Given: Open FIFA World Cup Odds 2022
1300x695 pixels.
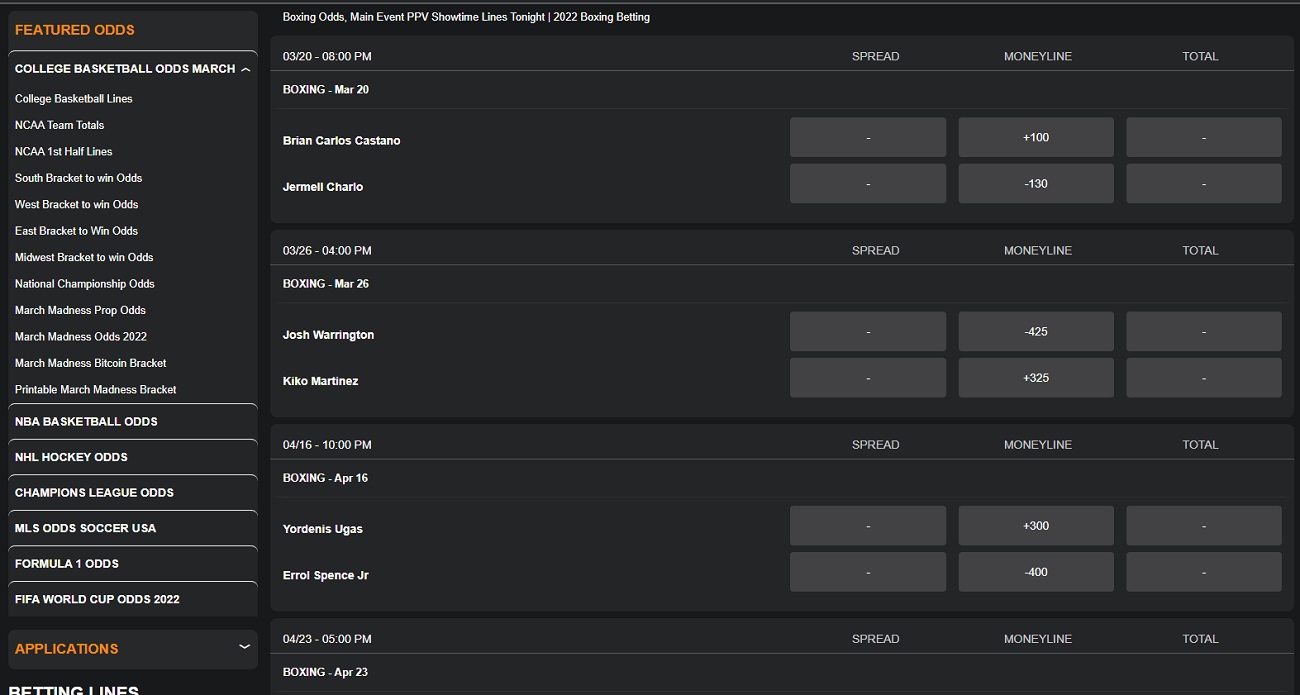Looking at the screenshot, I should 130,599.
